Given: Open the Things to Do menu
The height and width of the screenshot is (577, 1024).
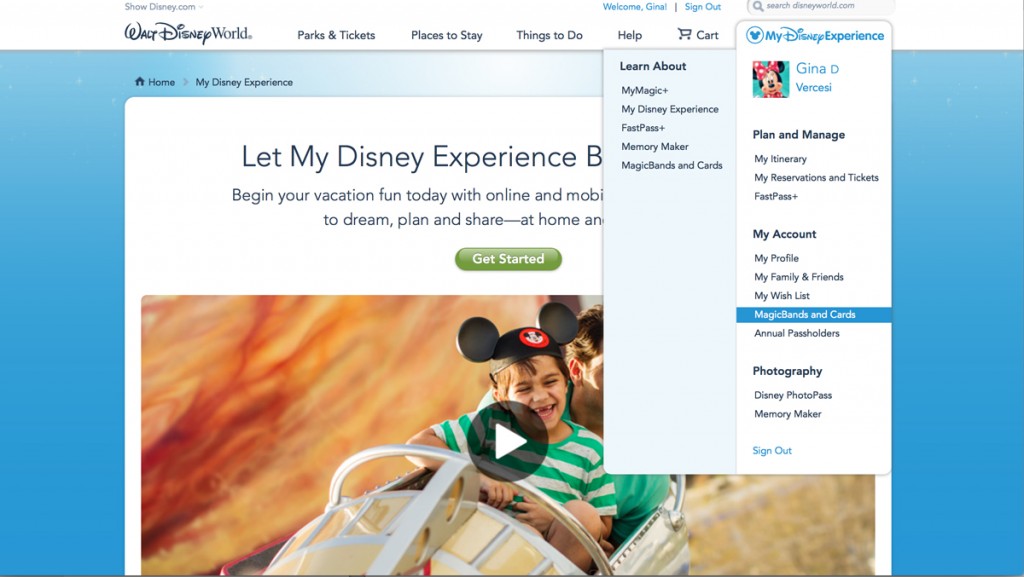Looking at the screenshot, I should coord(549,35).
